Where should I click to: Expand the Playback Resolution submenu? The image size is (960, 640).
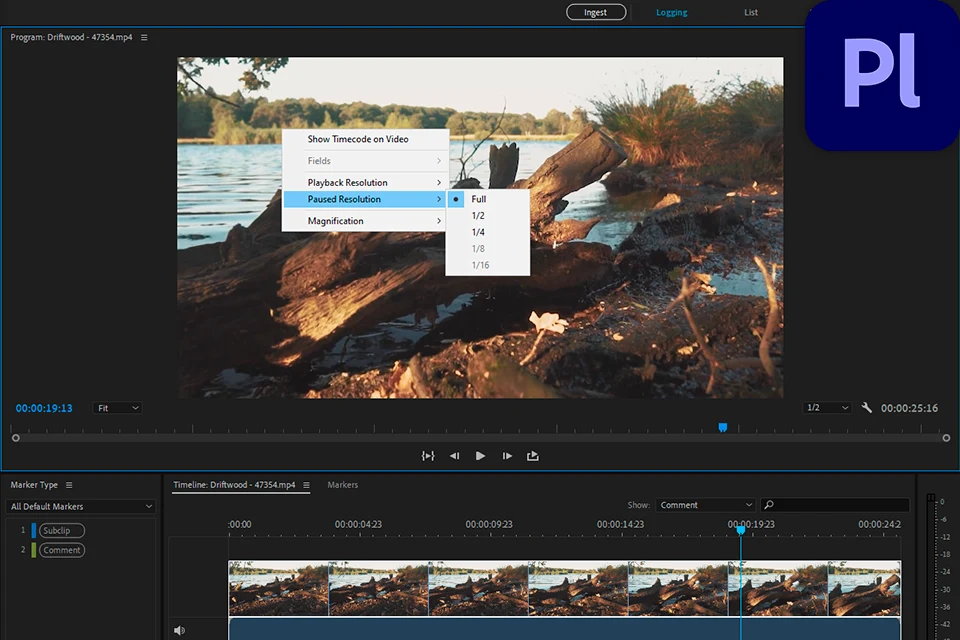[366, 183]
